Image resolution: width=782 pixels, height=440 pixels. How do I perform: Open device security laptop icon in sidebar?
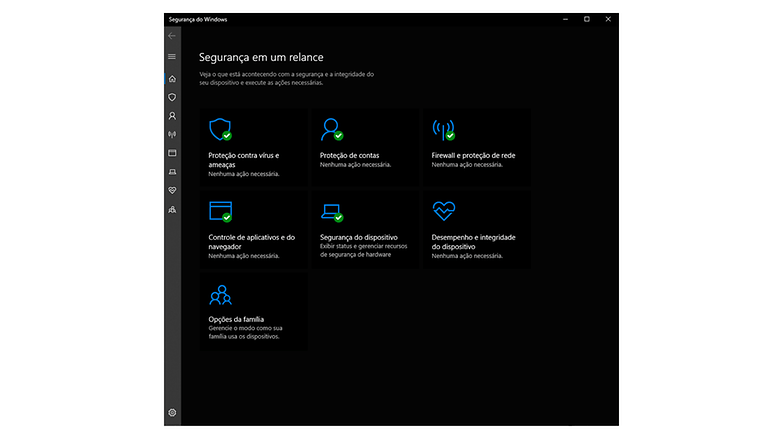coord(172,172)
